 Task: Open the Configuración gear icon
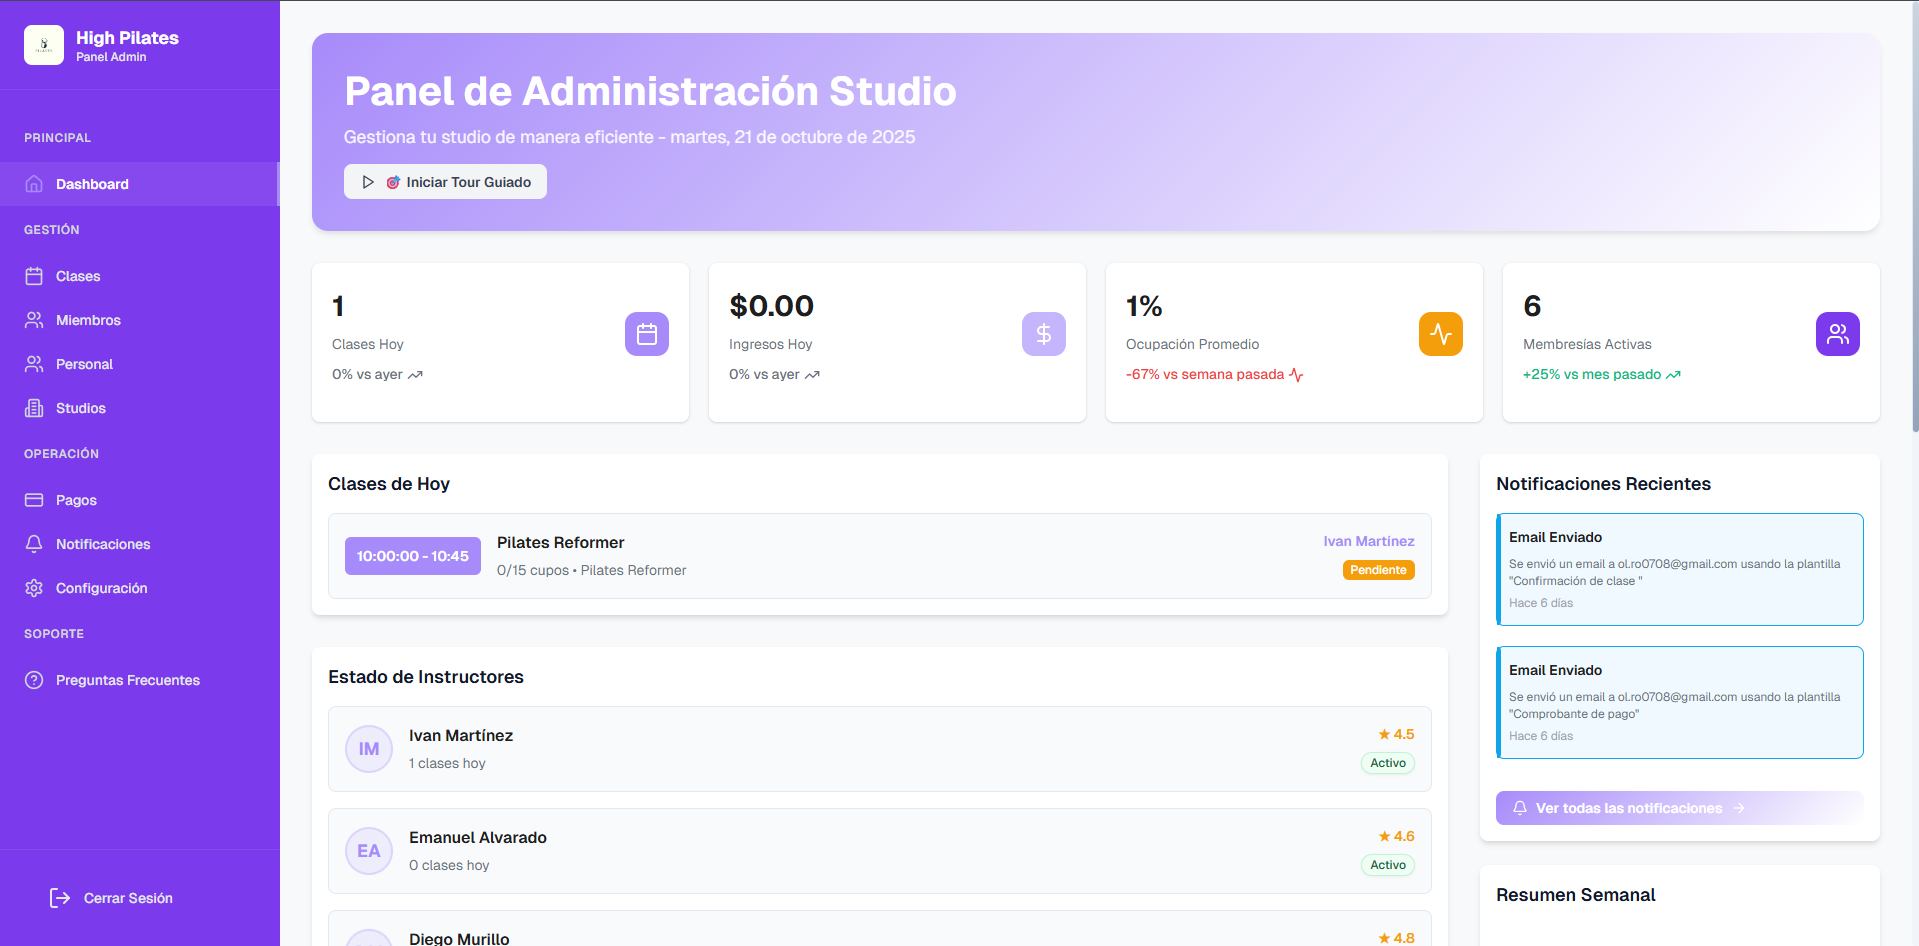pyautogui.click(x=33, y=588)
